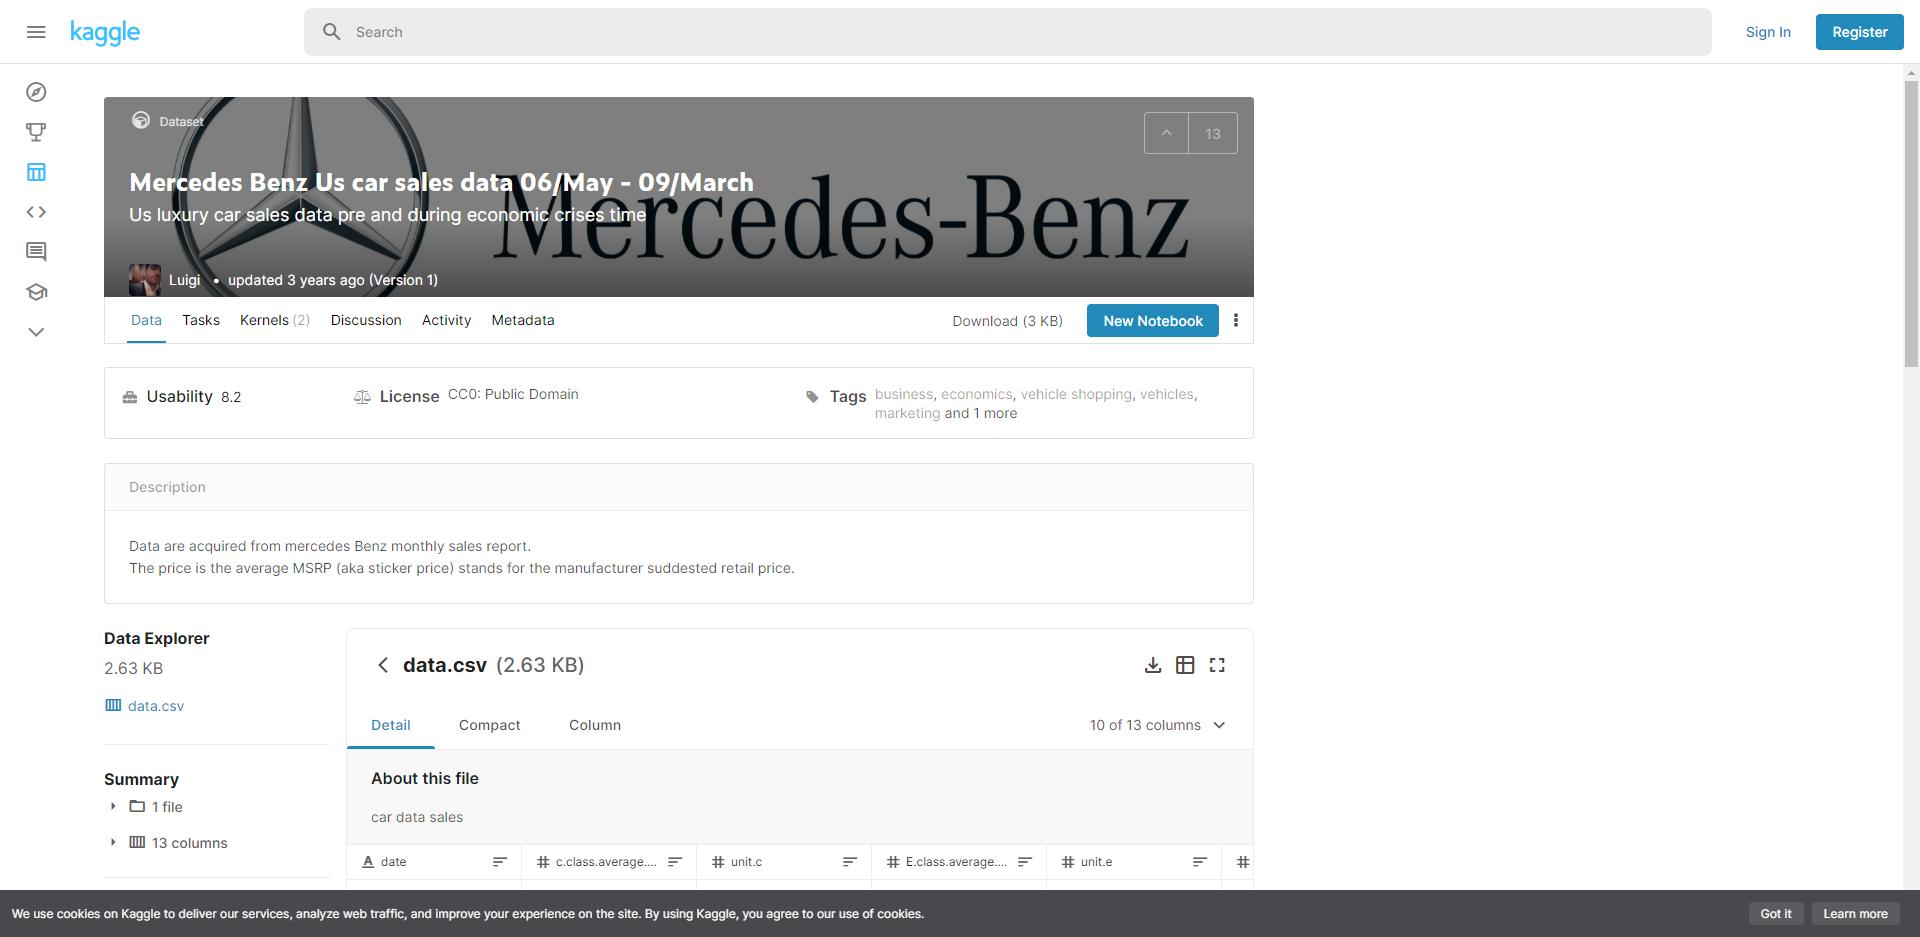1920x937 pixels.
Task: Sort the c.class.average column
Action: pyautogui.click(x=675, y=862)
